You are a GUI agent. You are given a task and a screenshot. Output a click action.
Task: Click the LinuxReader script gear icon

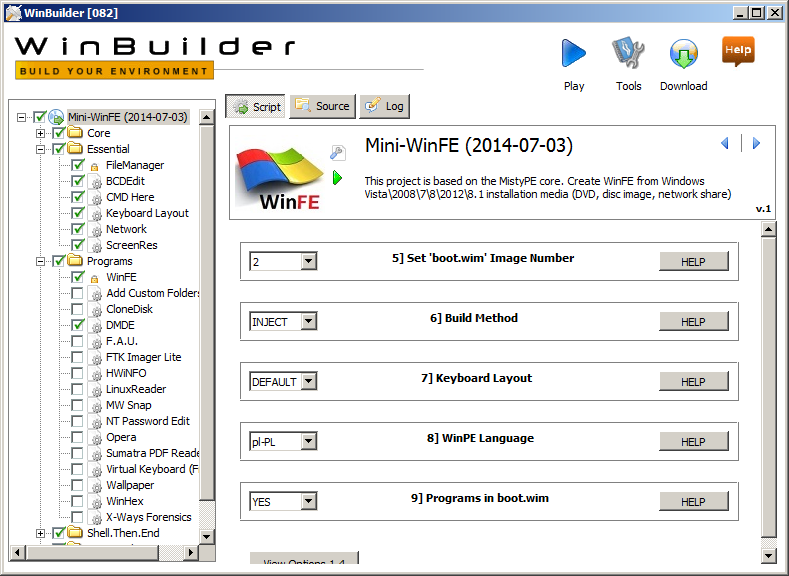click(x=95, y=389)
